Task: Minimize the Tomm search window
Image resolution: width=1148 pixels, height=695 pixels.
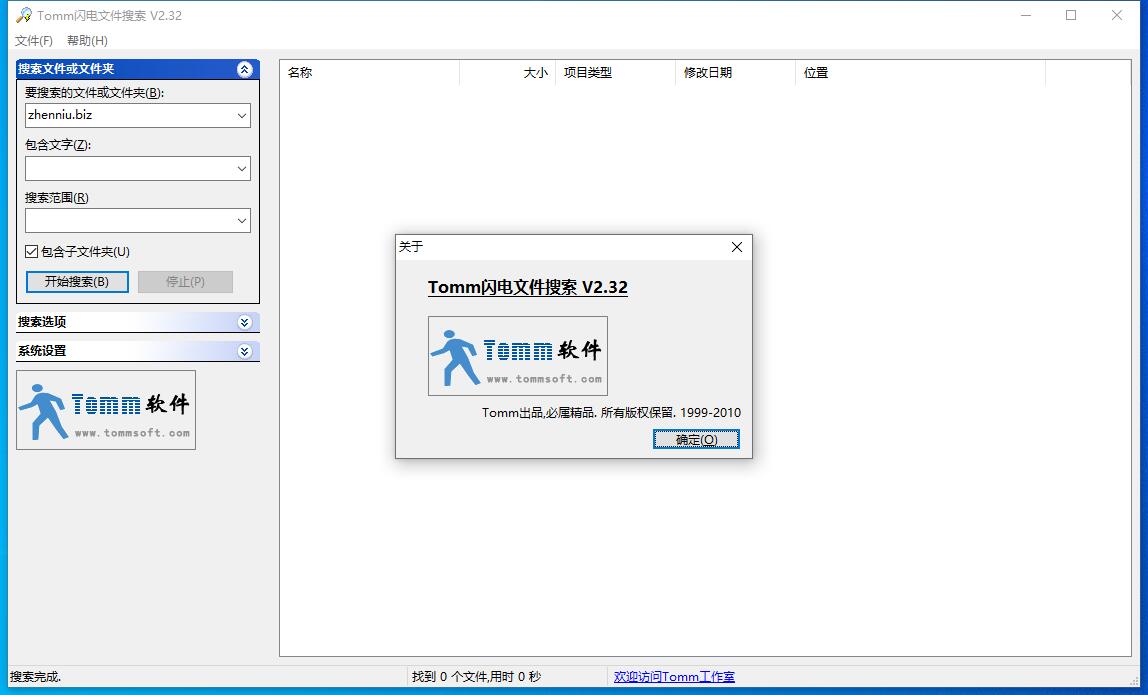Action: pos(1026,15)
